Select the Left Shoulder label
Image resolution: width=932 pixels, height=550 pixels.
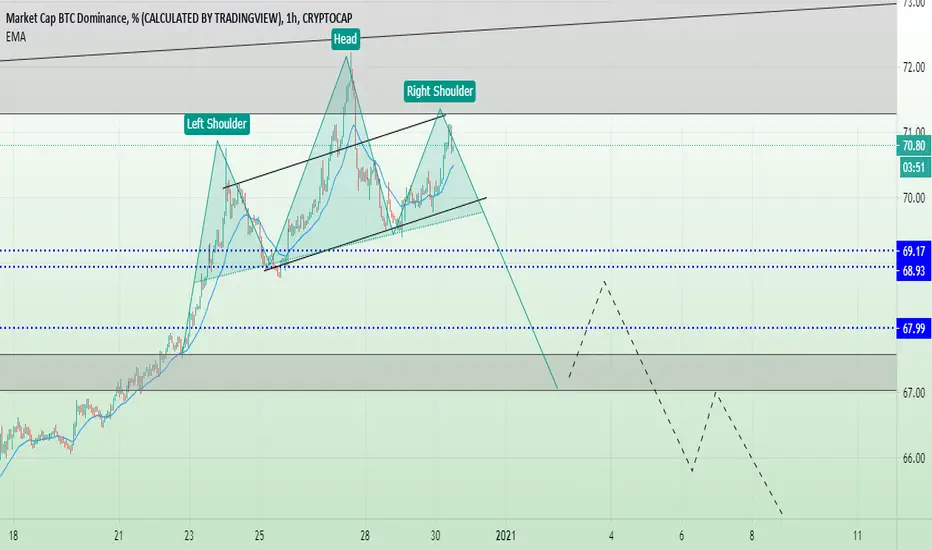[217, 124]
